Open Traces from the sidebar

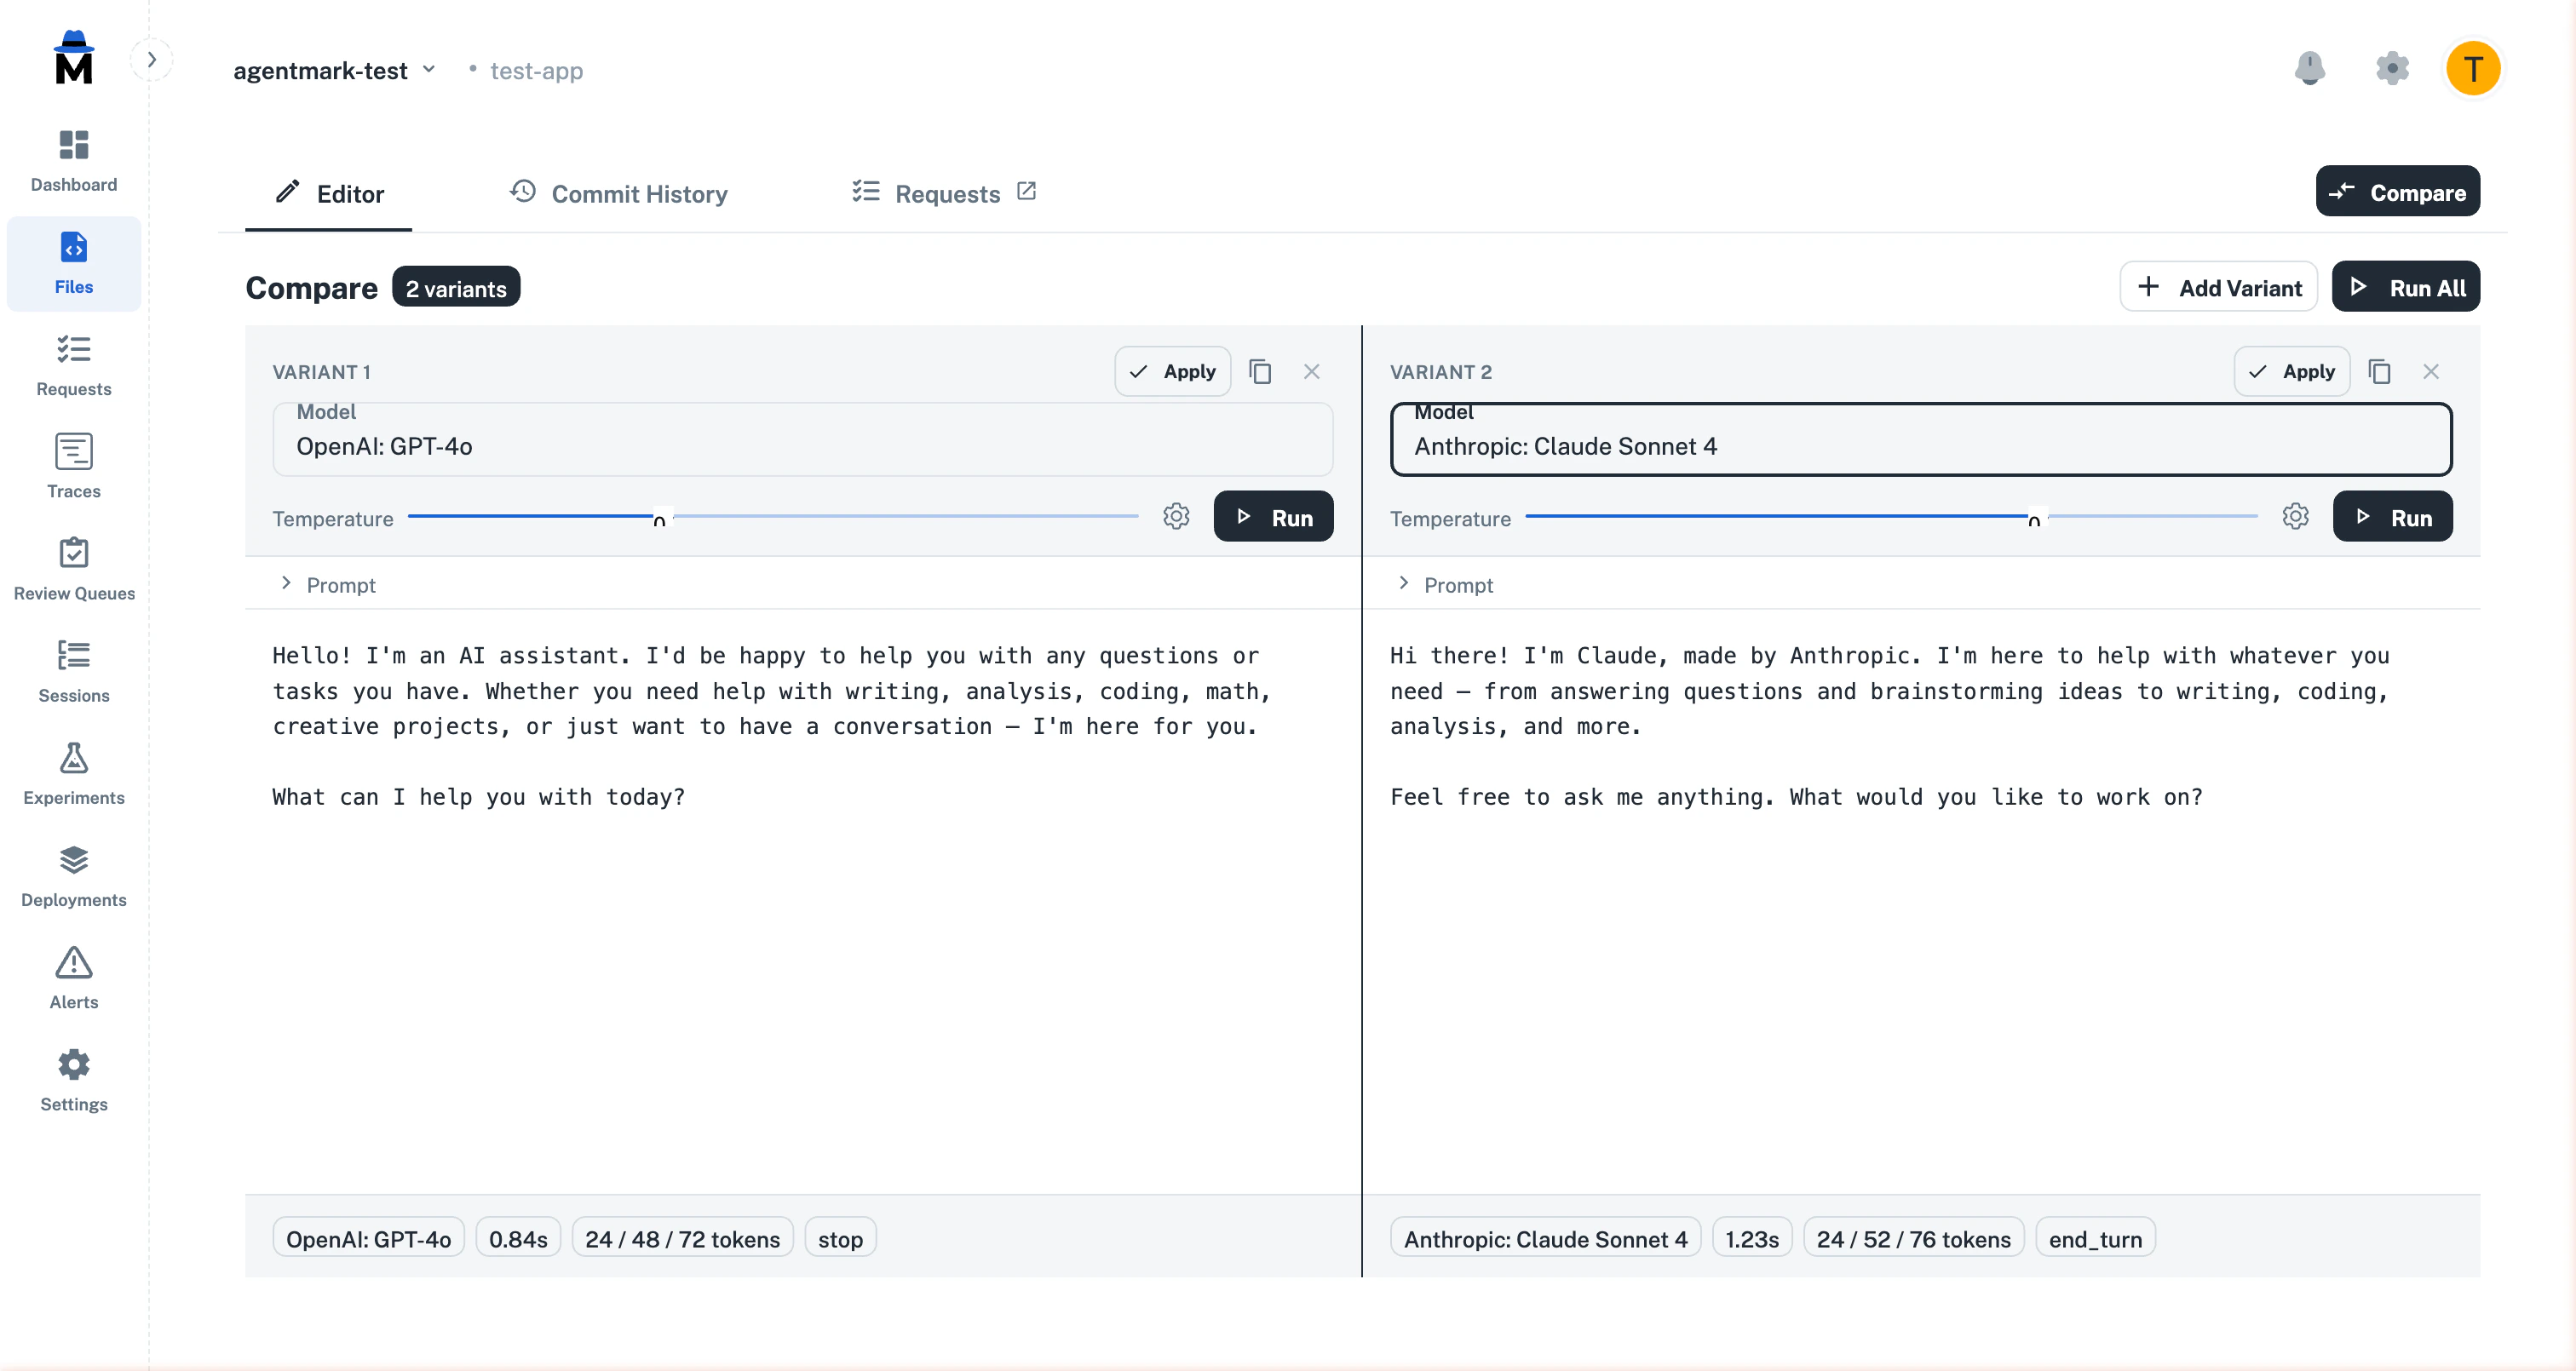coord(73,466)
